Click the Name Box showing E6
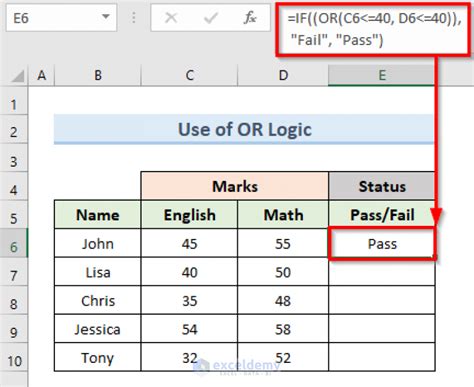Screen dimensions: 474x387 [61, 18]
